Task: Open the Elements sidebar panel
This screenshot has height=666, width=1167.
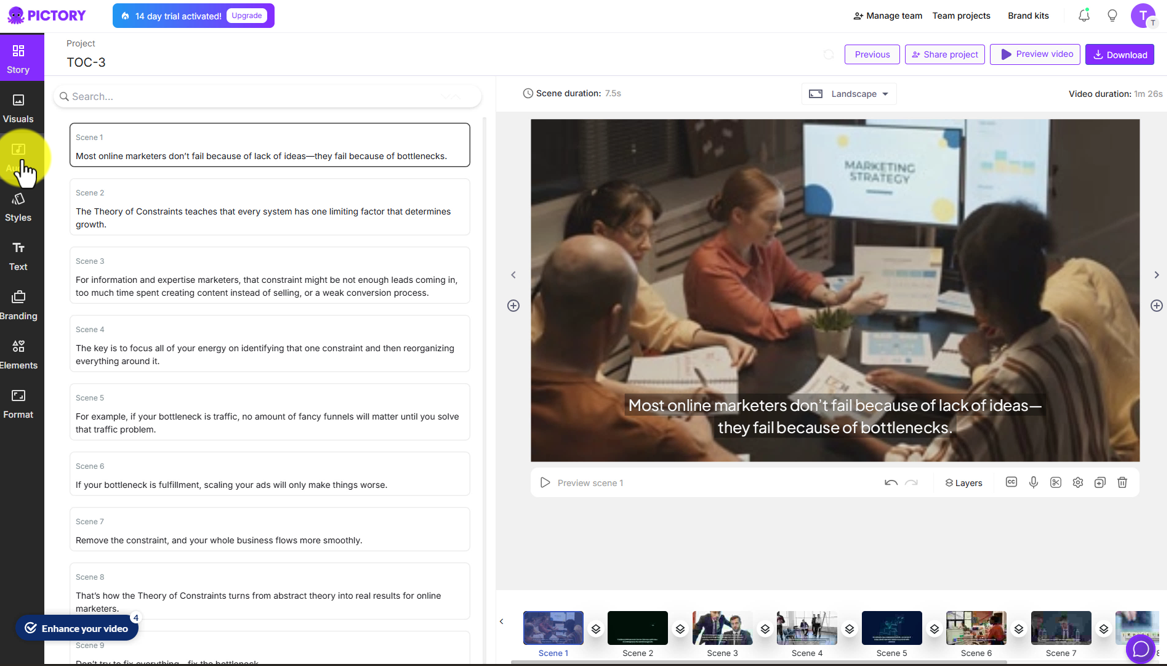Action: click(x=18, y=354)
